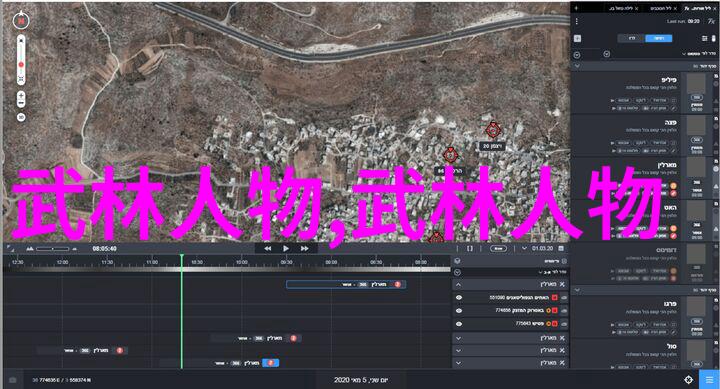Toggle visibility of layer 501090

pyautogui.click(x=459, y=298)
